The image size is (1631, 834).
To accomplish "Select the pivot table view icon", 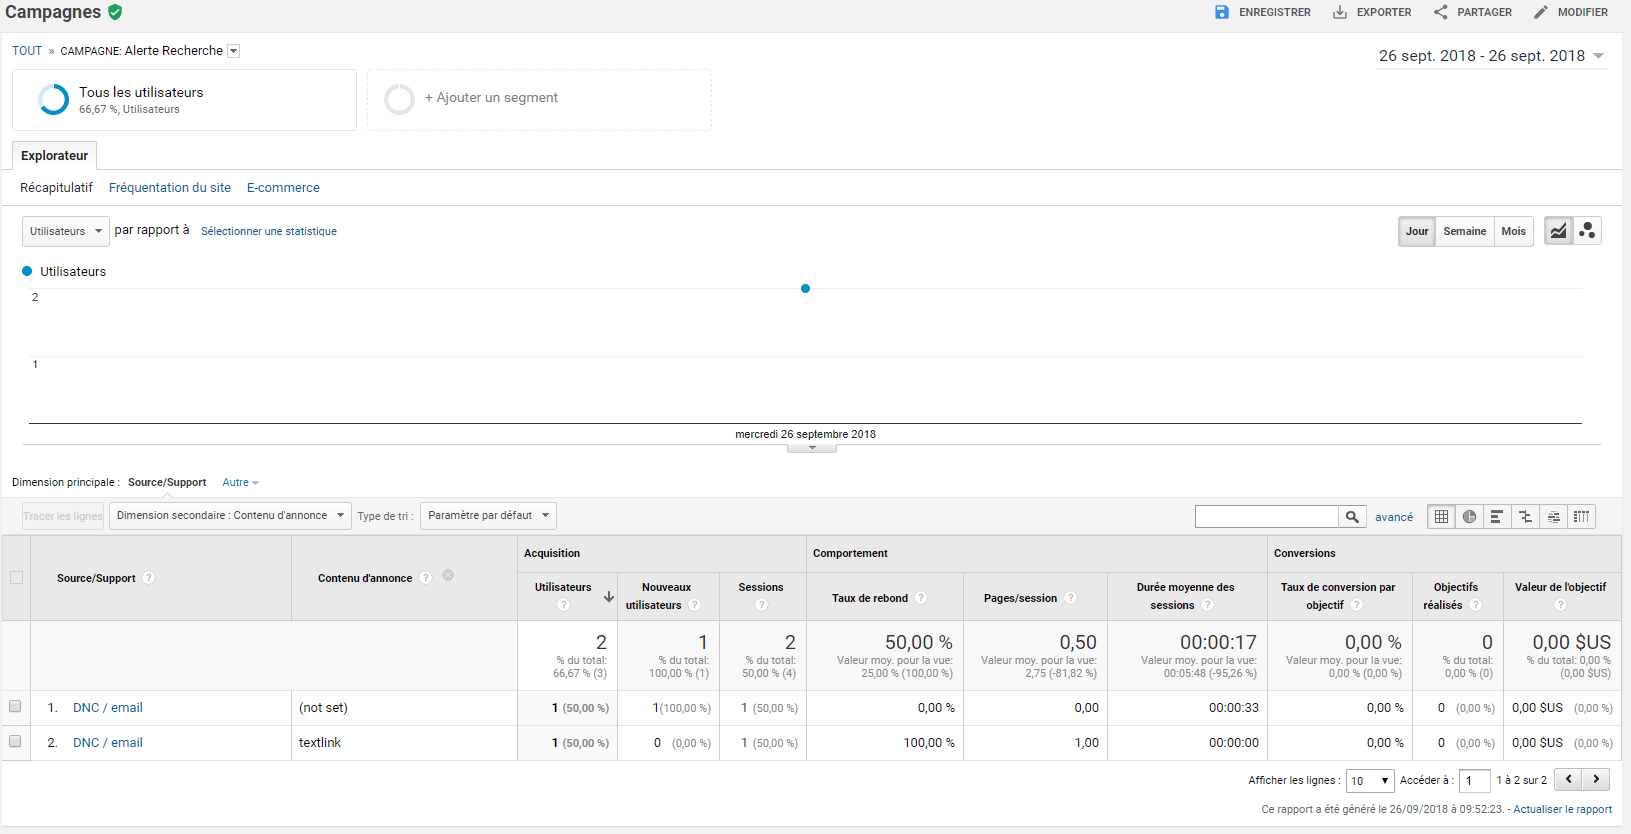I will pyautogui.click(x=1581, y=517).
